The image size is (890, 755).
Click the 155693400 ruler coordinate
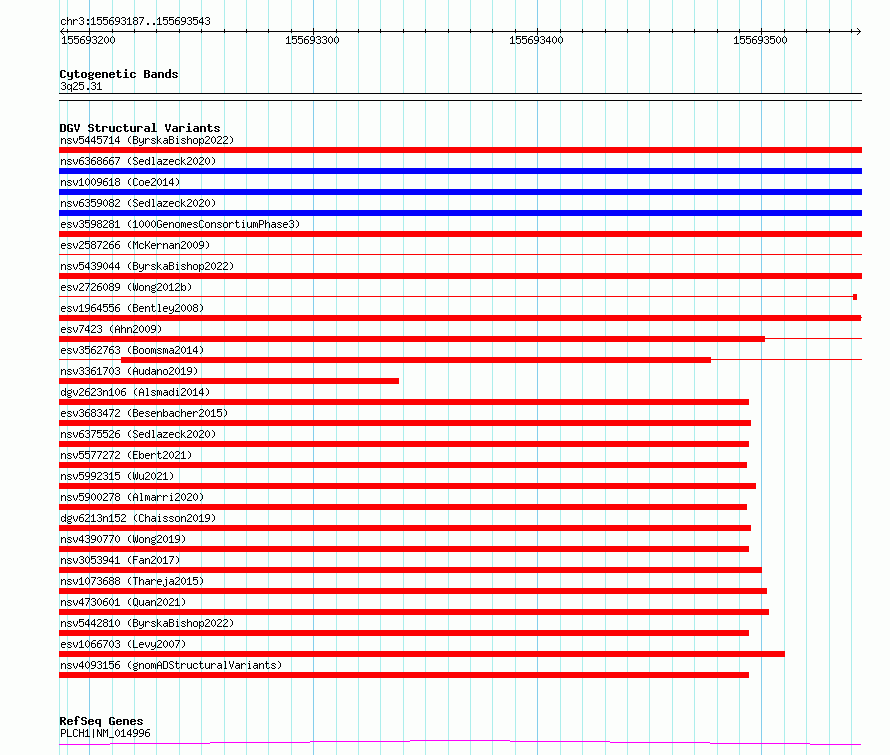pos(536,40)
